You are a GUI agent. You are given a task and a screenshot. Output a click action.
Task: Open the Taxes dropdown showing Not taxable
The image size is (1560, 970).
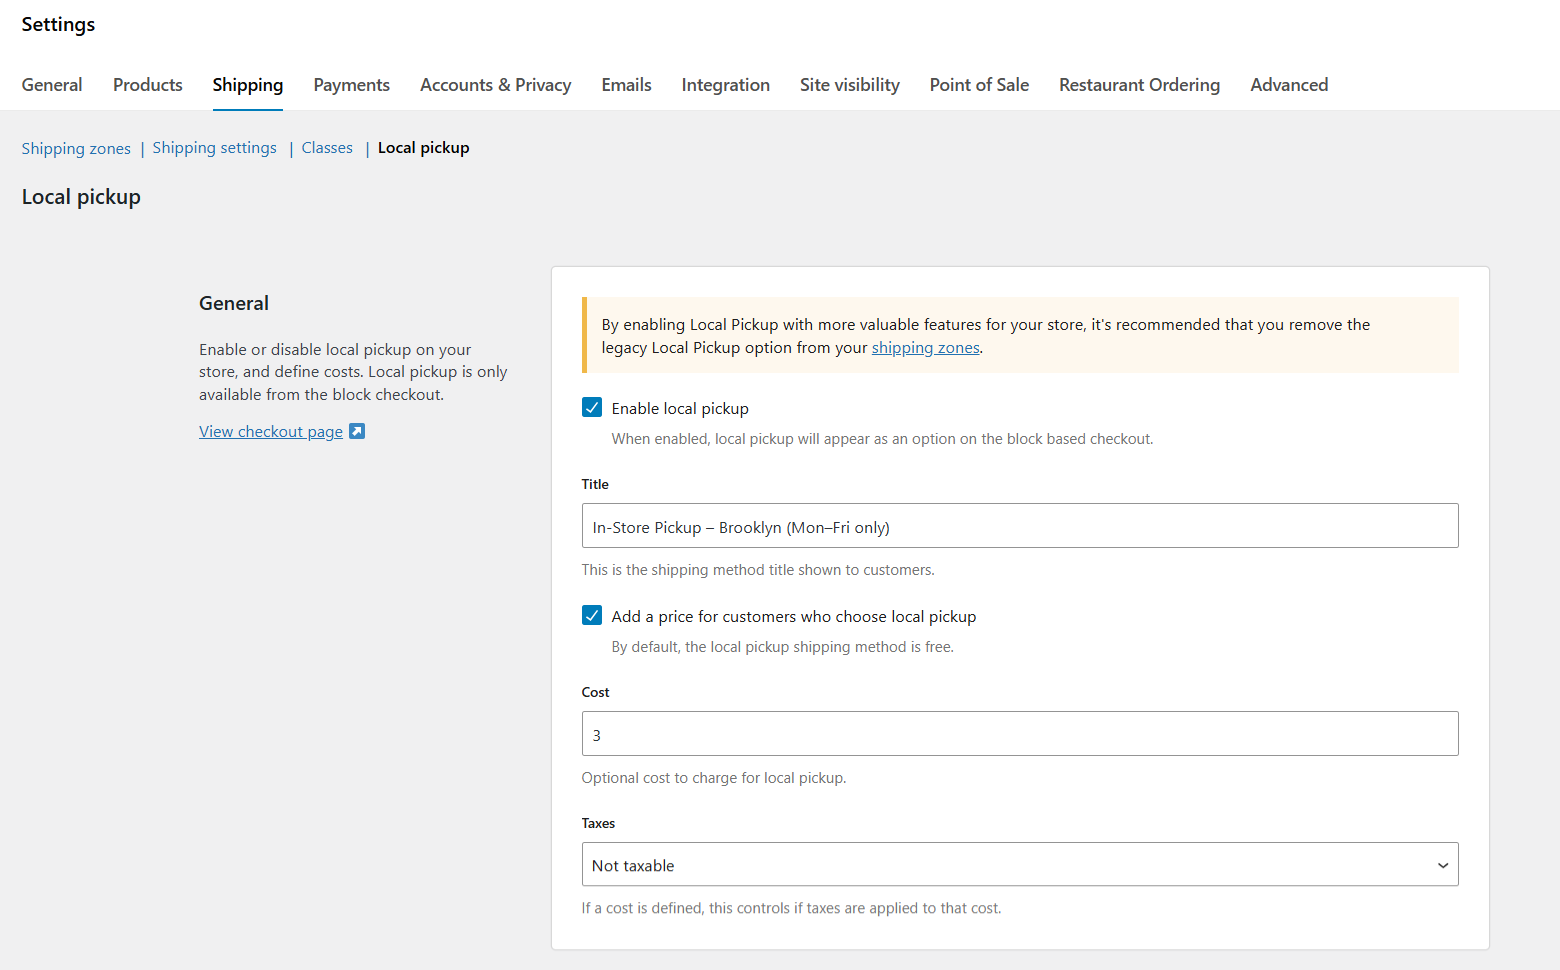point(1020,864)
